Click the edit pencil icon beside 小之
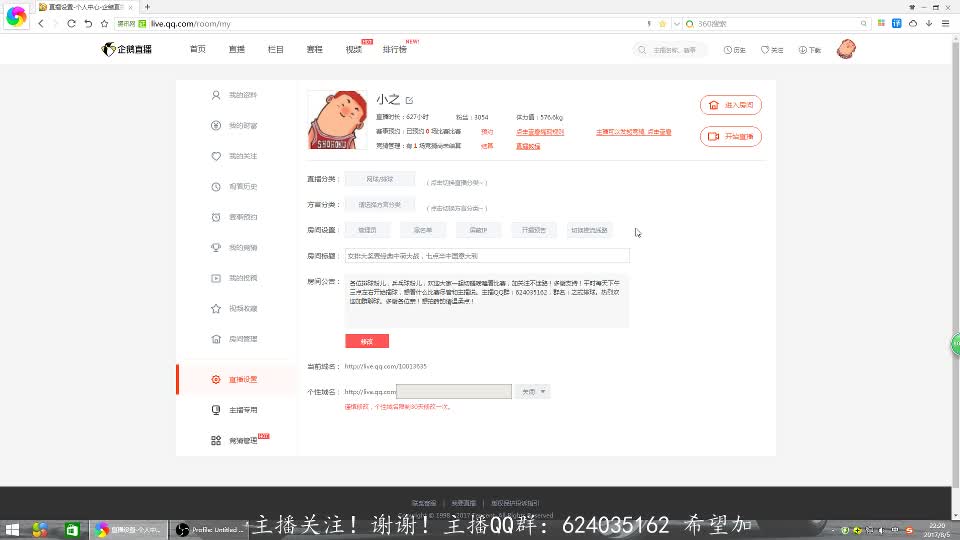This screenshot has width=960, height=540. [x=409, y=100]
